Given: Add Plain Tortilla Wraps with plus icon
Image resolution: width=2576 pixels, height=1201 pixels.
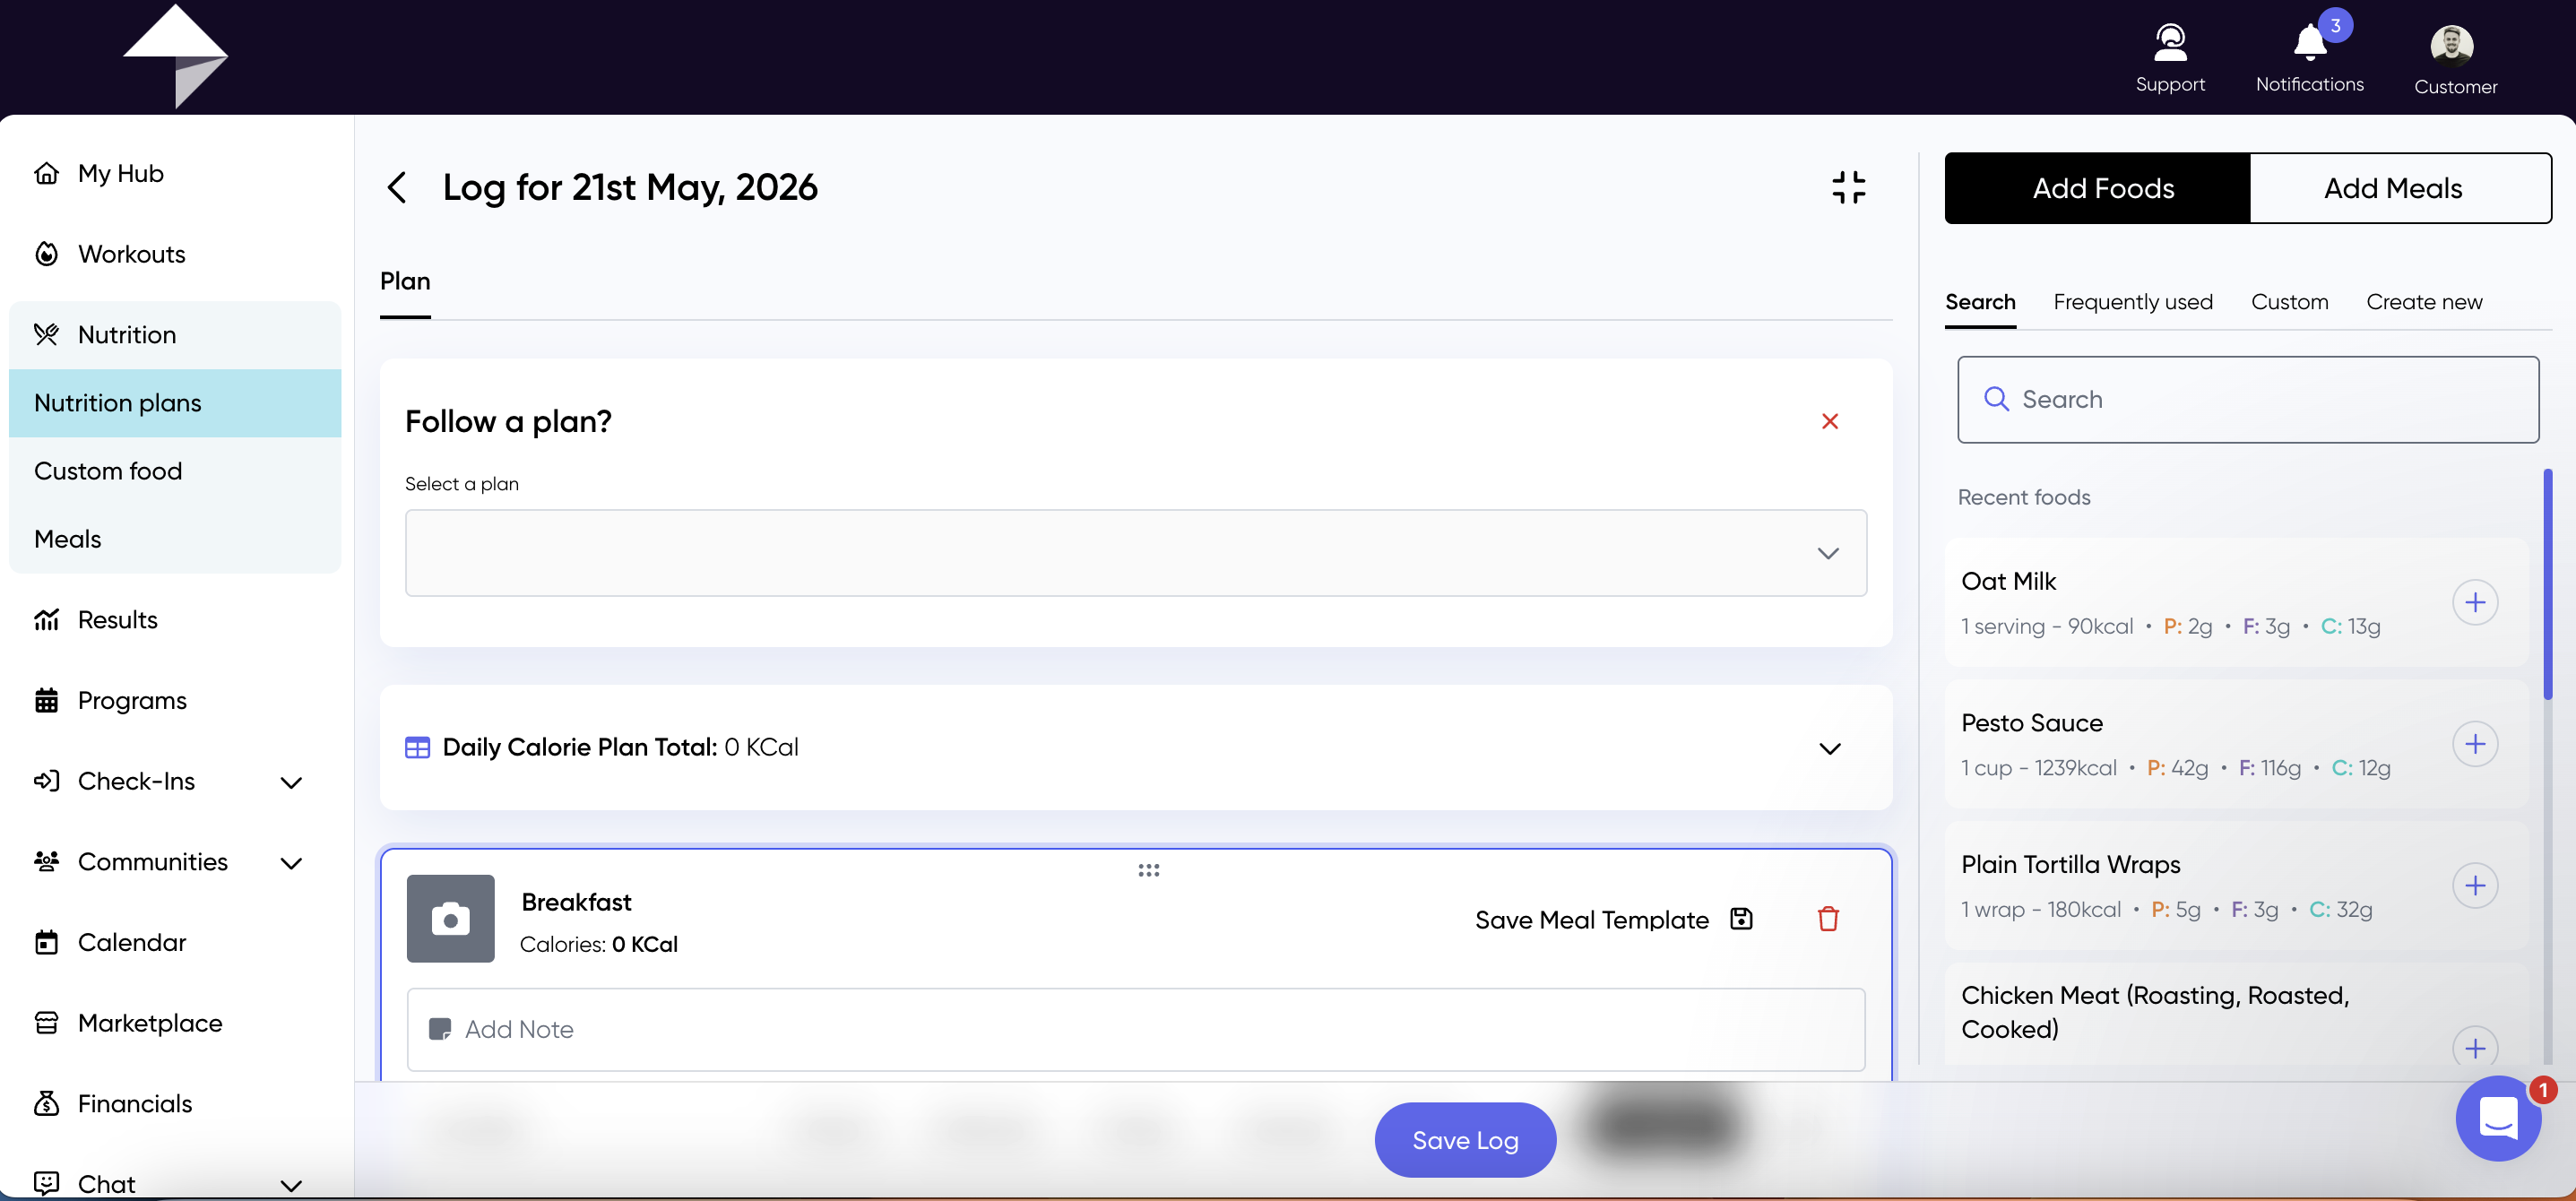Looking at the screenshot, I should (2475, 885).
